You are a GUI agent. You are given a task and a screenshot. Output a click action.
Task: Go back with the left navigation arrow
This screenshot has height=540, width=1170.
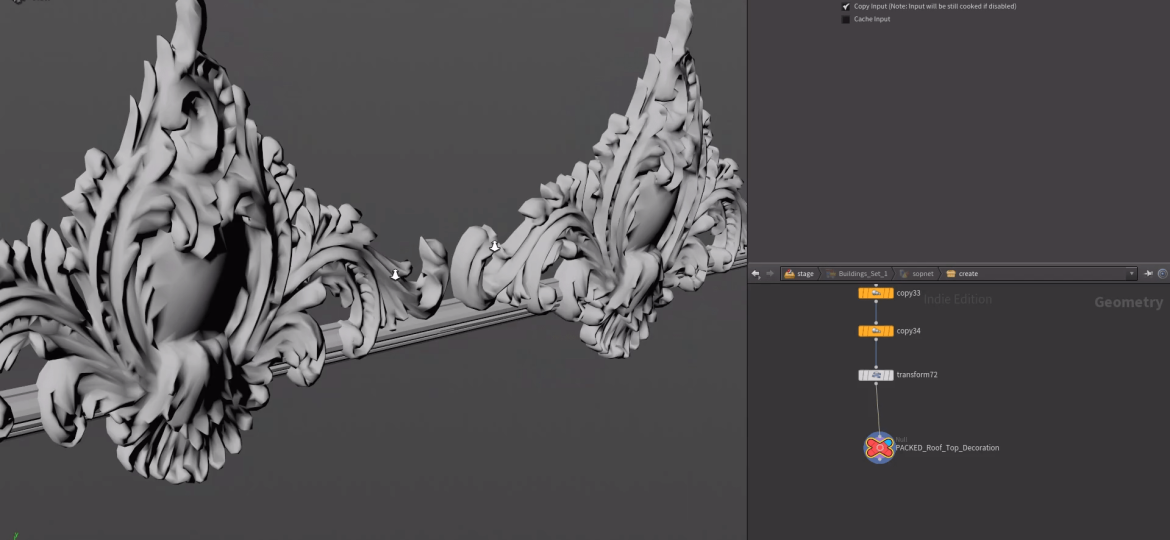tap(756, 274)
